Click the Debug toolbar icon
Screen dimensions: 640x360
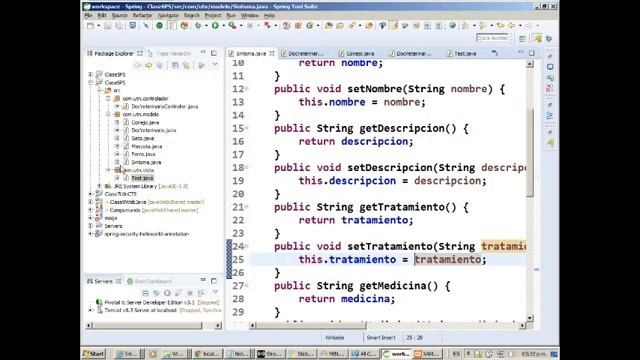click(x=198, y=26)
